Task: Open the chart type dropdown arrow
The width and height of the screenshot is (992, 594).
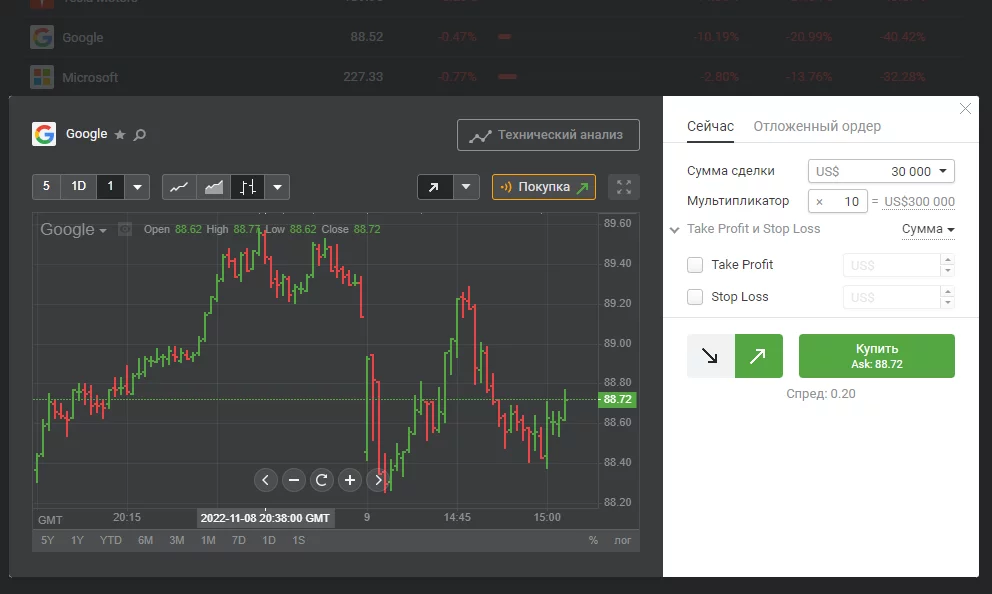Action: pyautogui.click(x=278, y=187)
